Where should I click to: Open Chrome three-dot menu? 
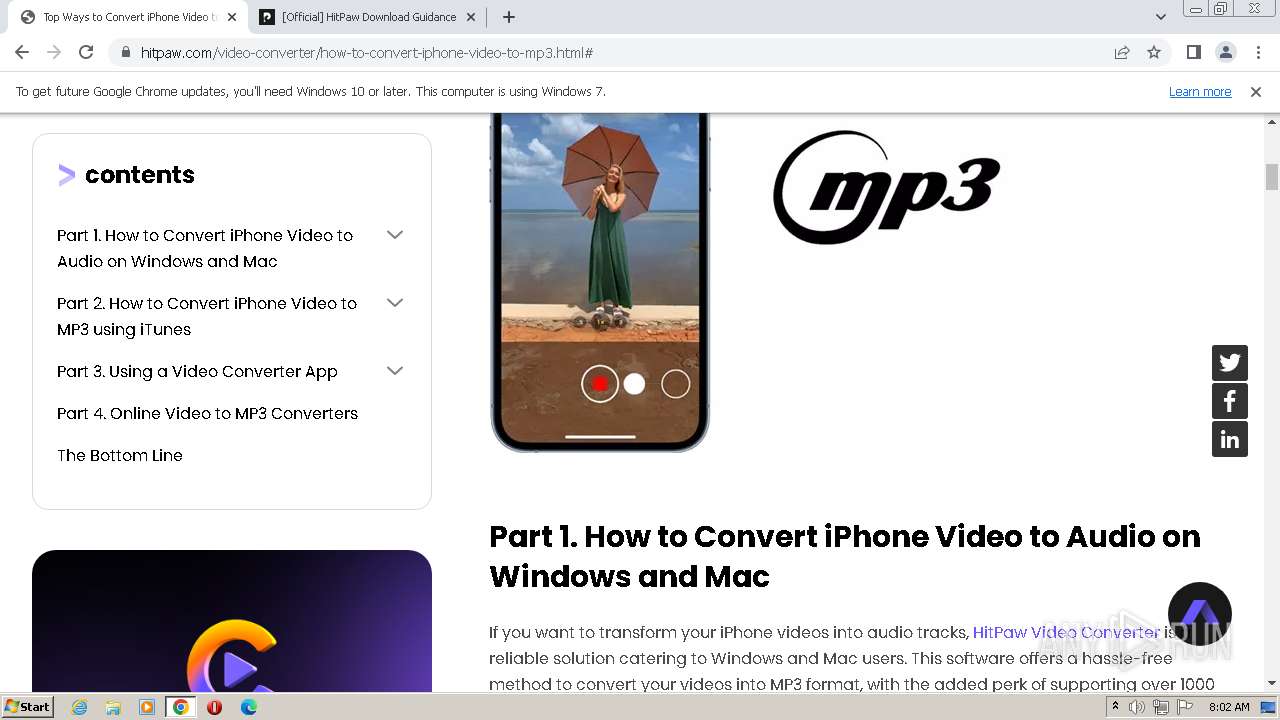1258,52
